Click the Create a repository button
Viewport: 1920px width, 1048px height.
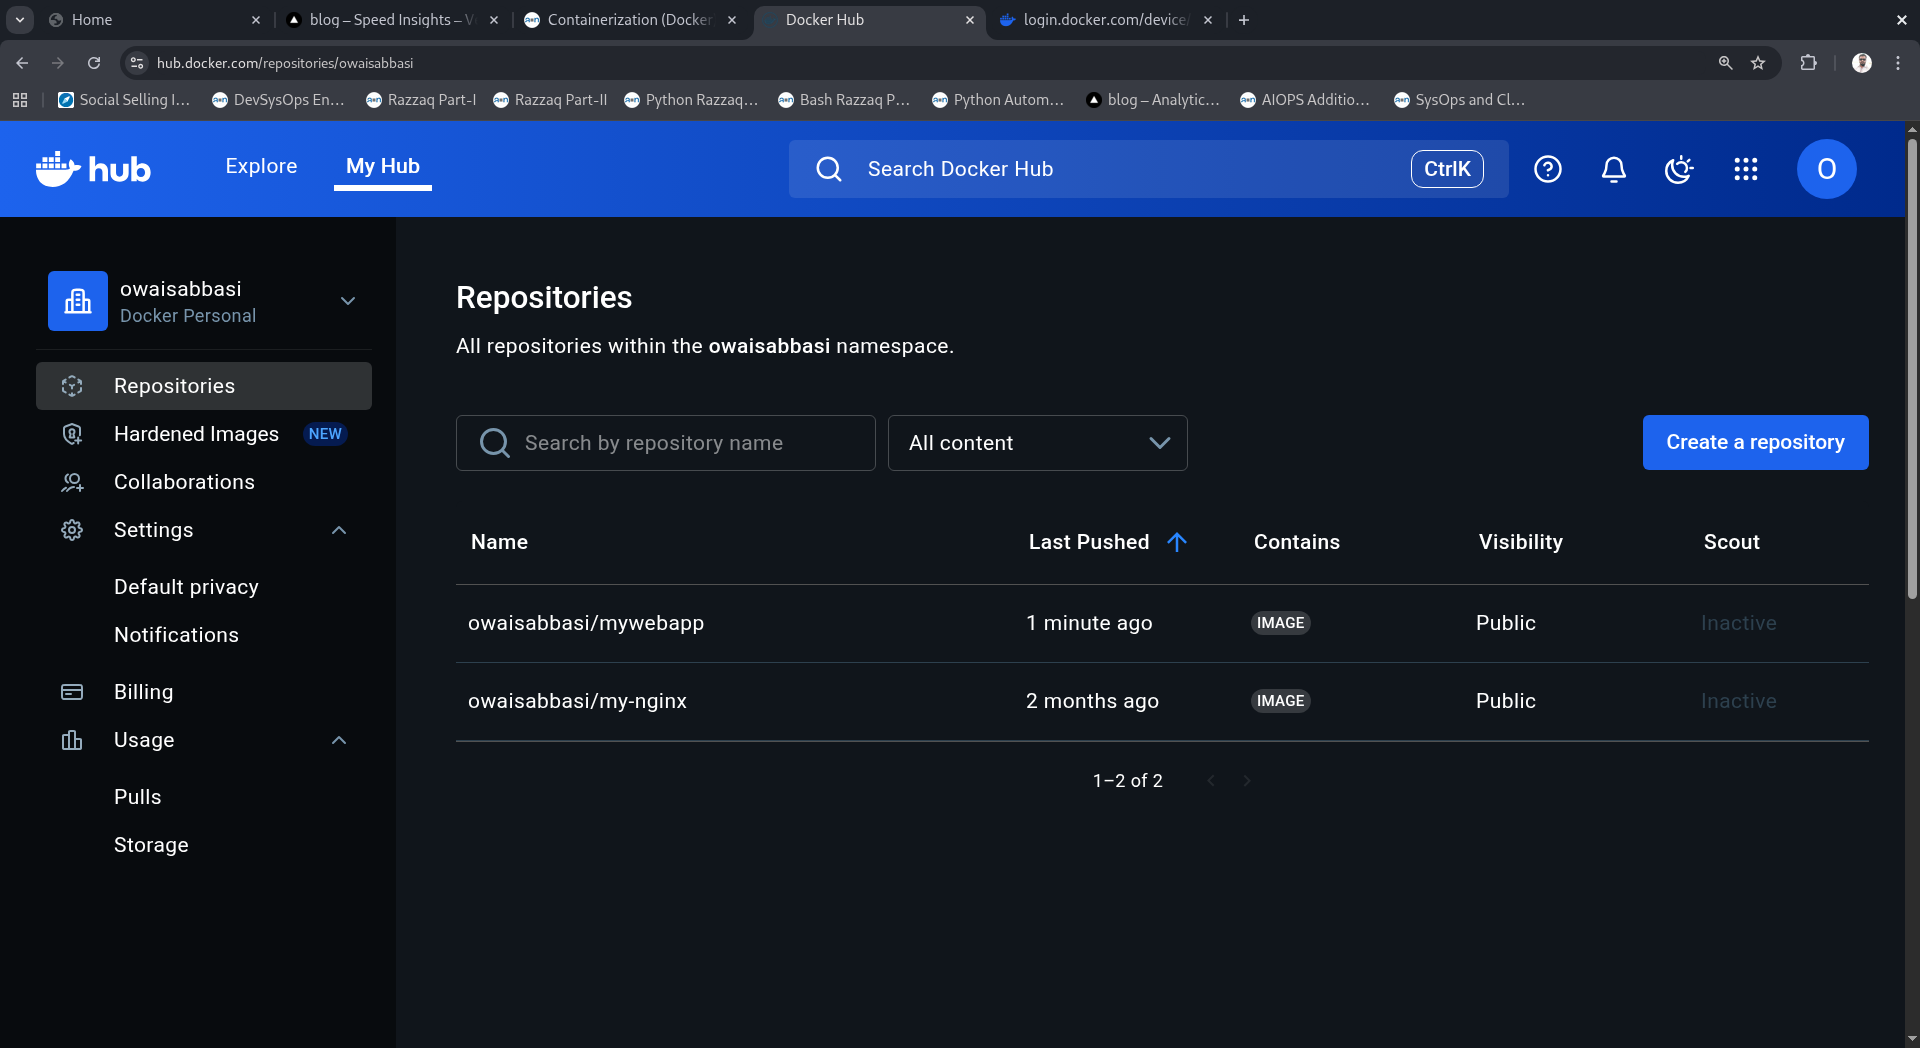[1755, 442]
